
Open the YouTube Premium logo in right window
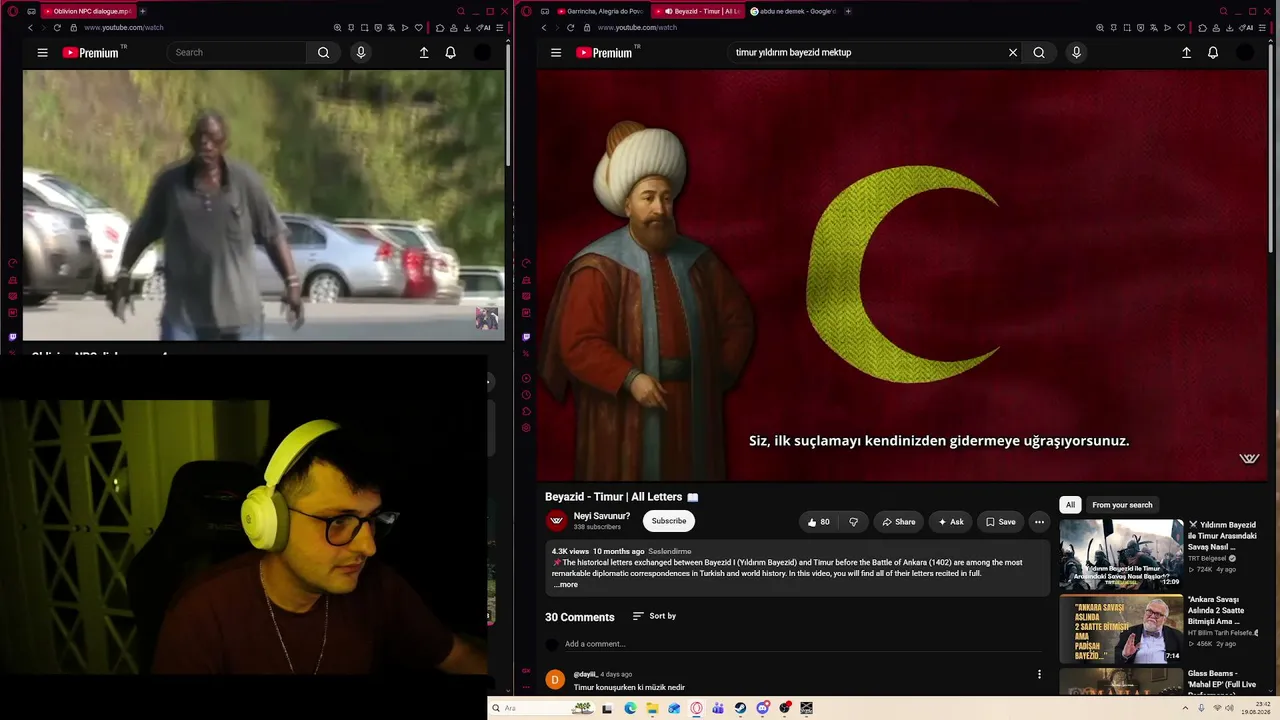tap(604, 53)
